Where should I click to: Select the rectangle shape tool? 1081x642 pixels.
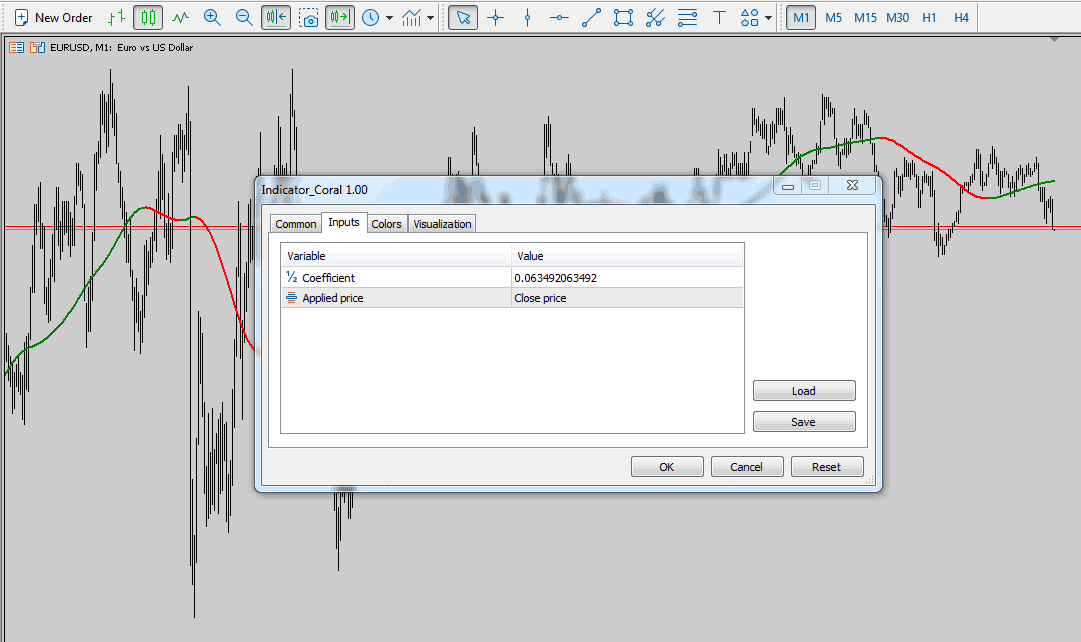623,17
